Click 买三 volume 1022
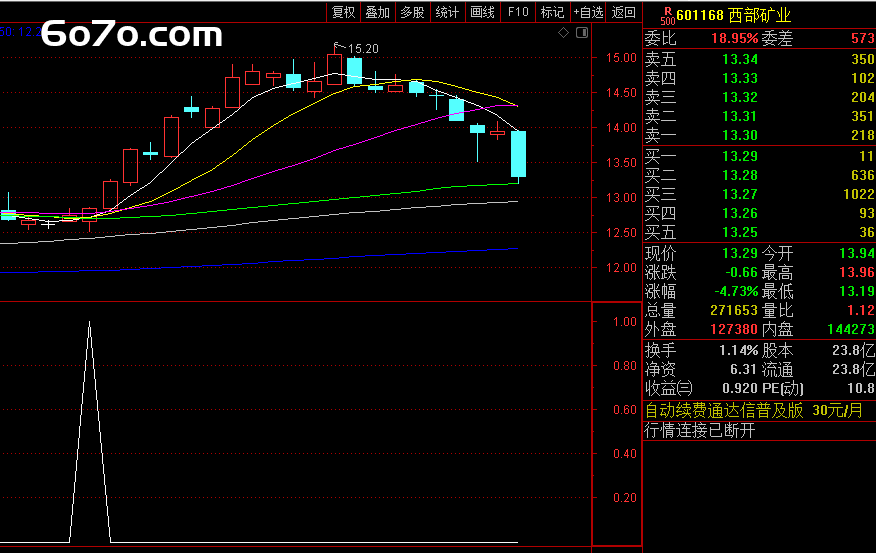This screenshot has height=553, width=876. [x=859, y=194]
